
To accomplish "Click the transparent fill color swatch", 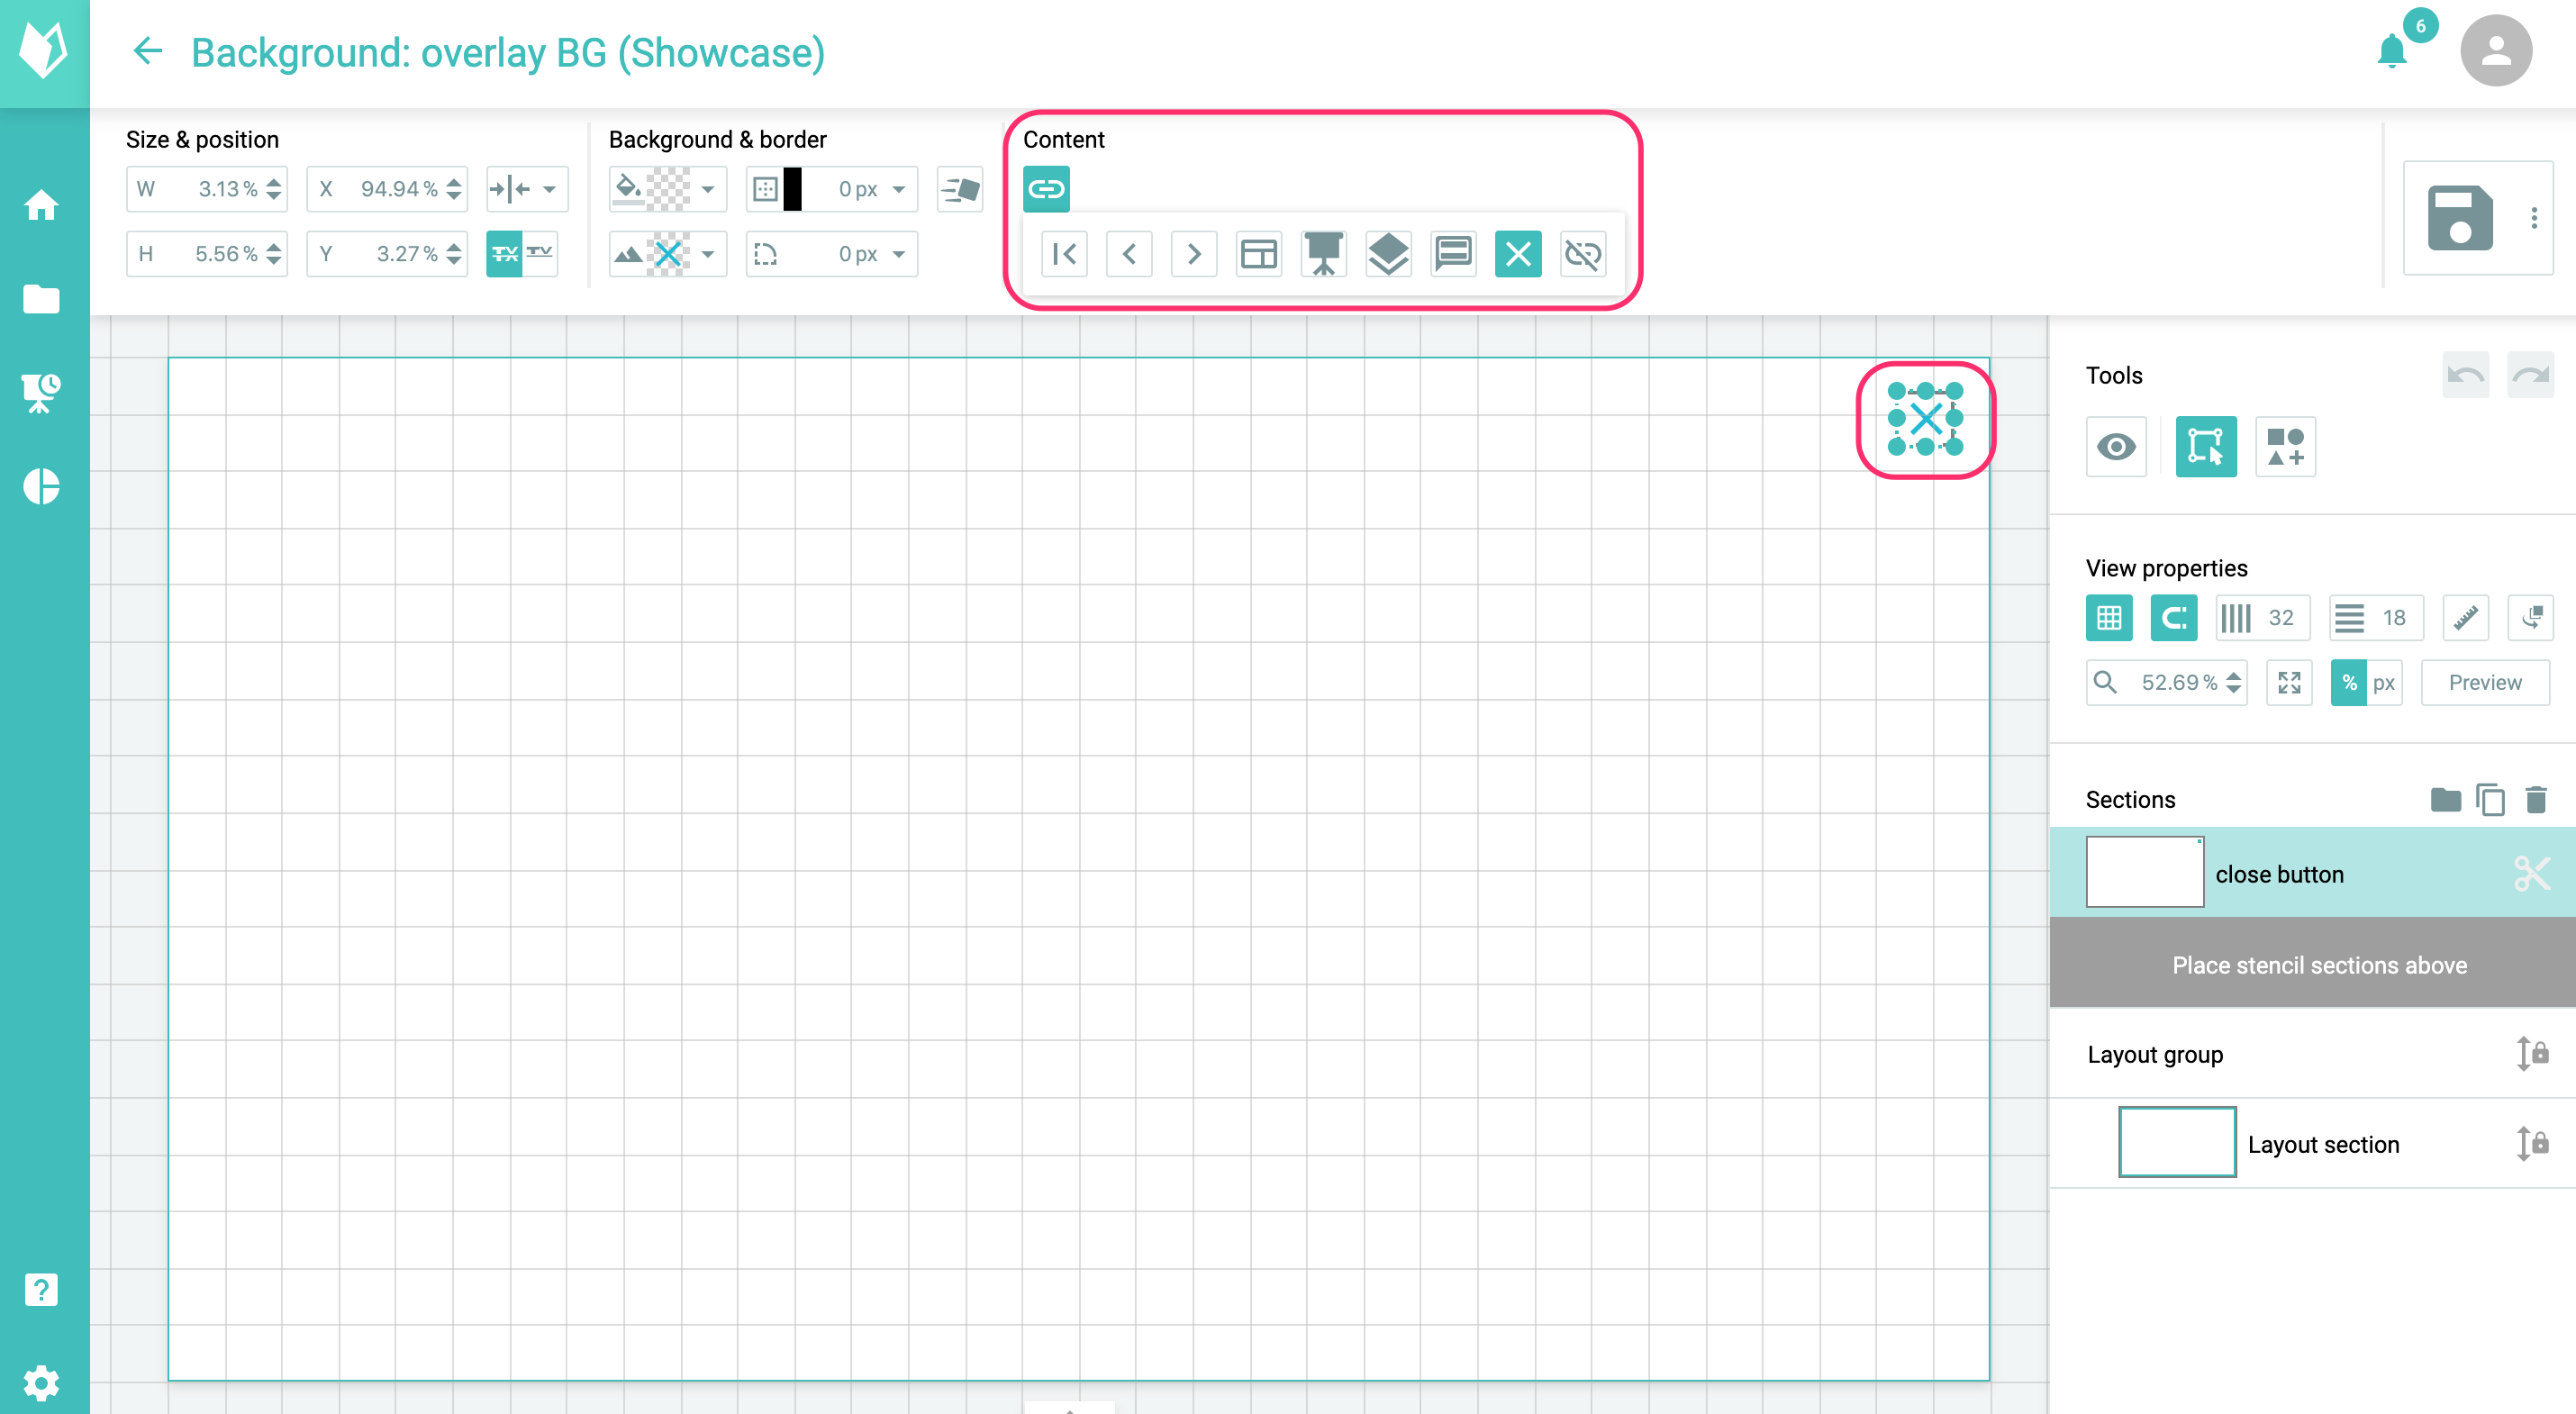I will pyautogui.click(x=668, y=189).
